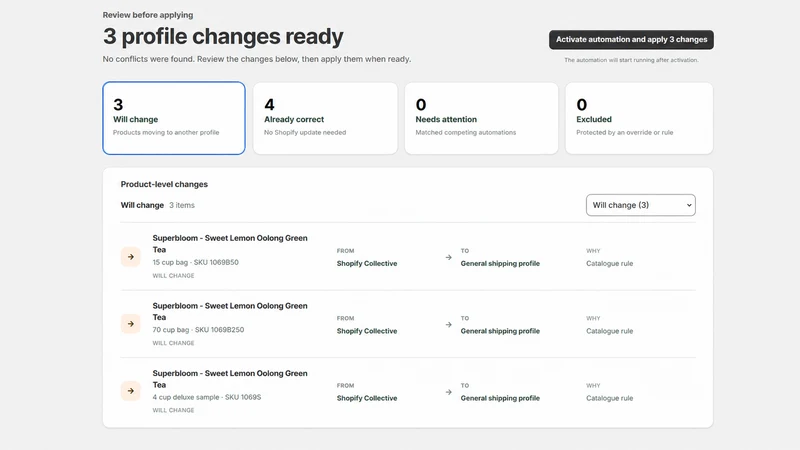
Task: Click 'No conflicts were found' description text
Action: tap(257, 59)
